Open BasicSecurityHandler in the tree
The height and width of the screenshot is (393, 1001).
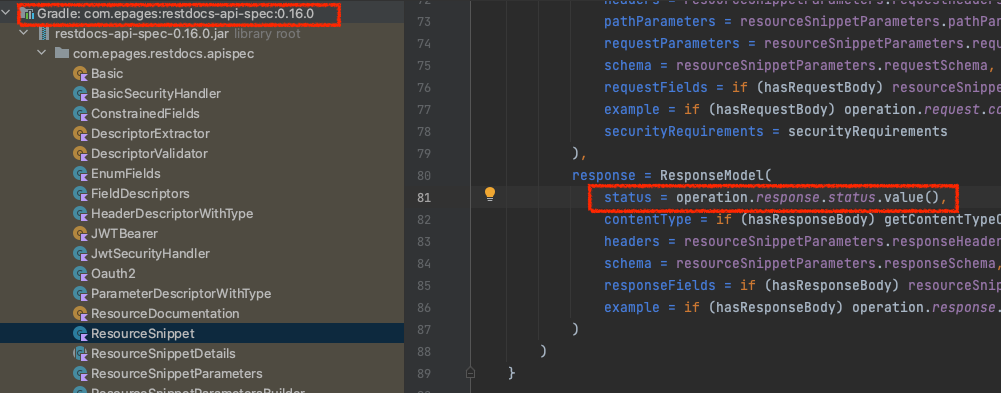[x=156, y=94]
